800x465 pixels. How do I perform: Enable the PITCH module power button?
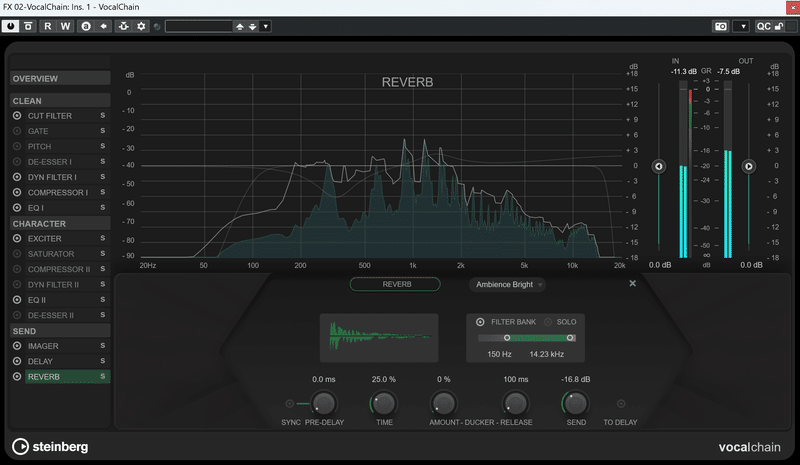[17, 146]
